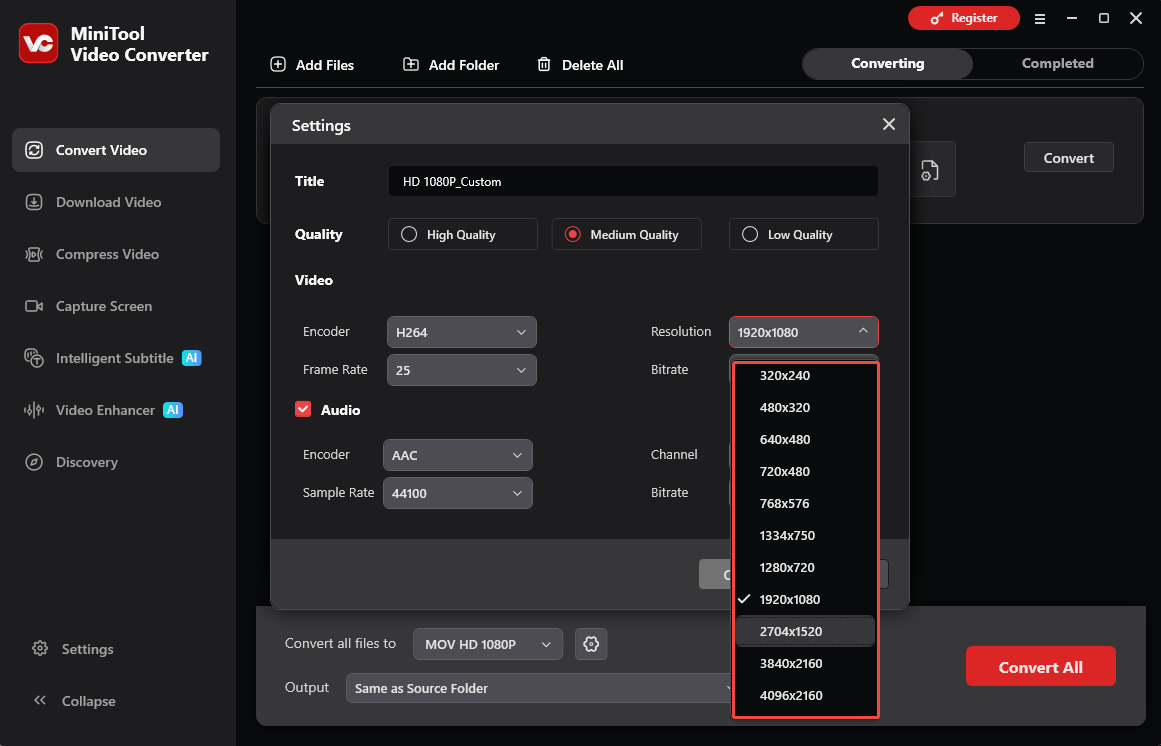1161x746 pixels.
Task: Choose 2704x1520 resolution from the list
Action: [805, 631]
